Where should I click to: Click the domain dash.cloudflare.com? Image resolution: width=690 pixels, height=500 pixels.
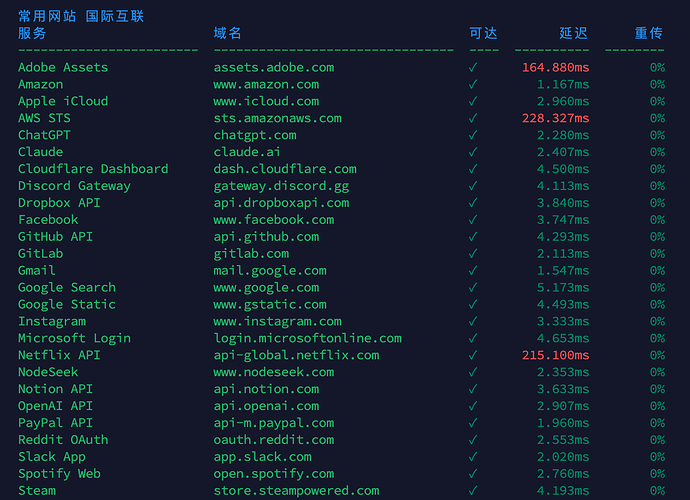285,169
